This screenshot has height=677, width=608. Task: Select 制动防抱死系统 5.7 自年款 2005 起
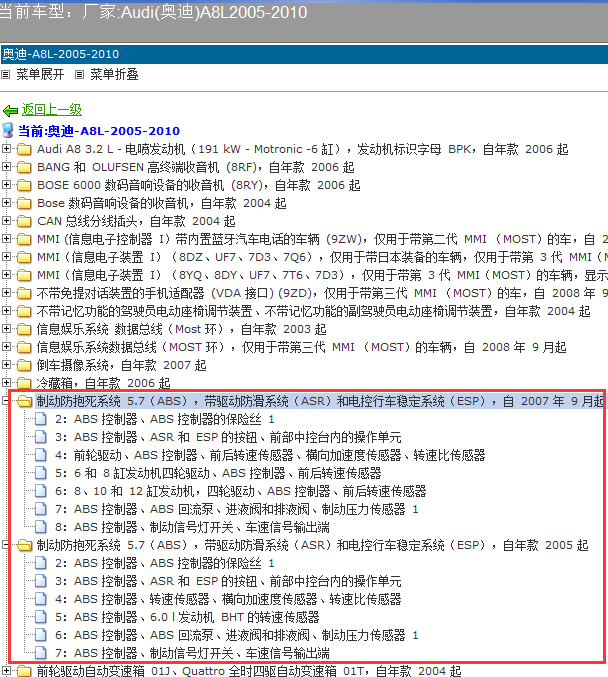tap(312, 545)
